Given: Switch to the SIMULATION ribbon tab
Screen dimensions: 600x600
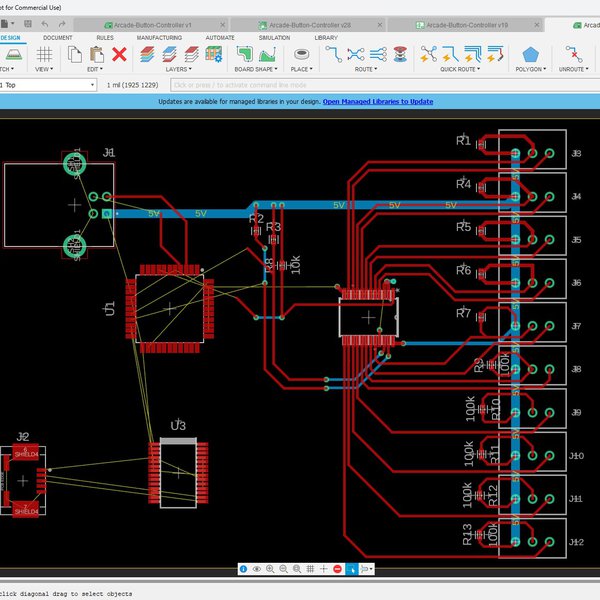Looking at the screenshot, I should [274, 38].
